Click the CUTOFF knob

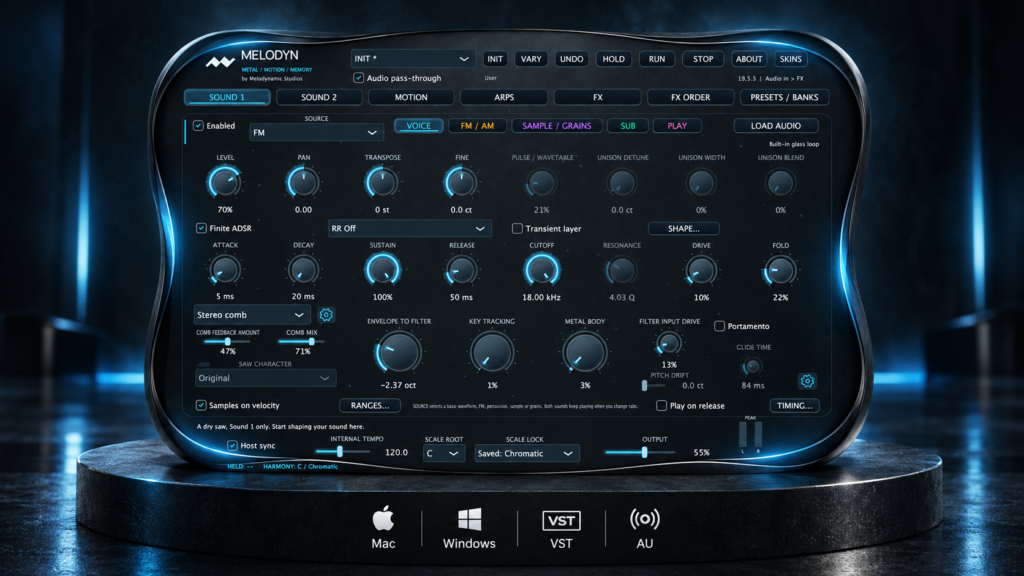[x=541, y=270]
